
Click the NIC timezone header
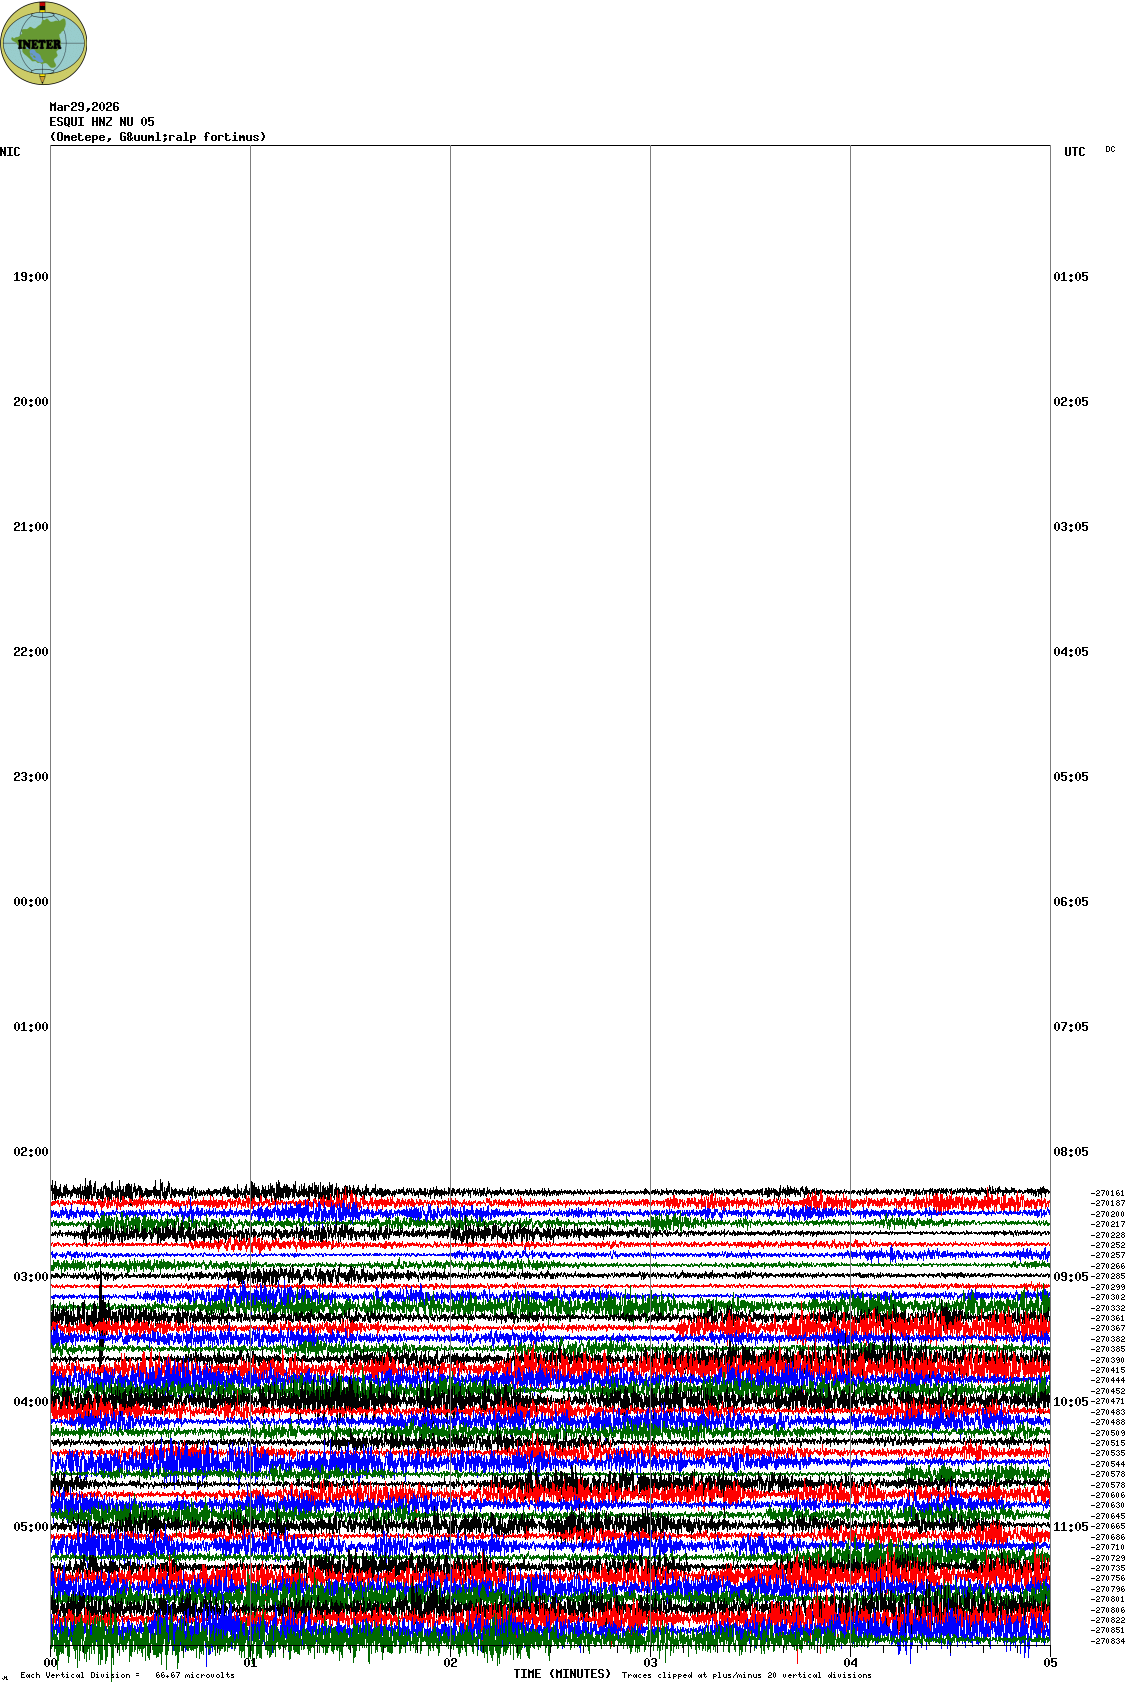pos(10,152)
